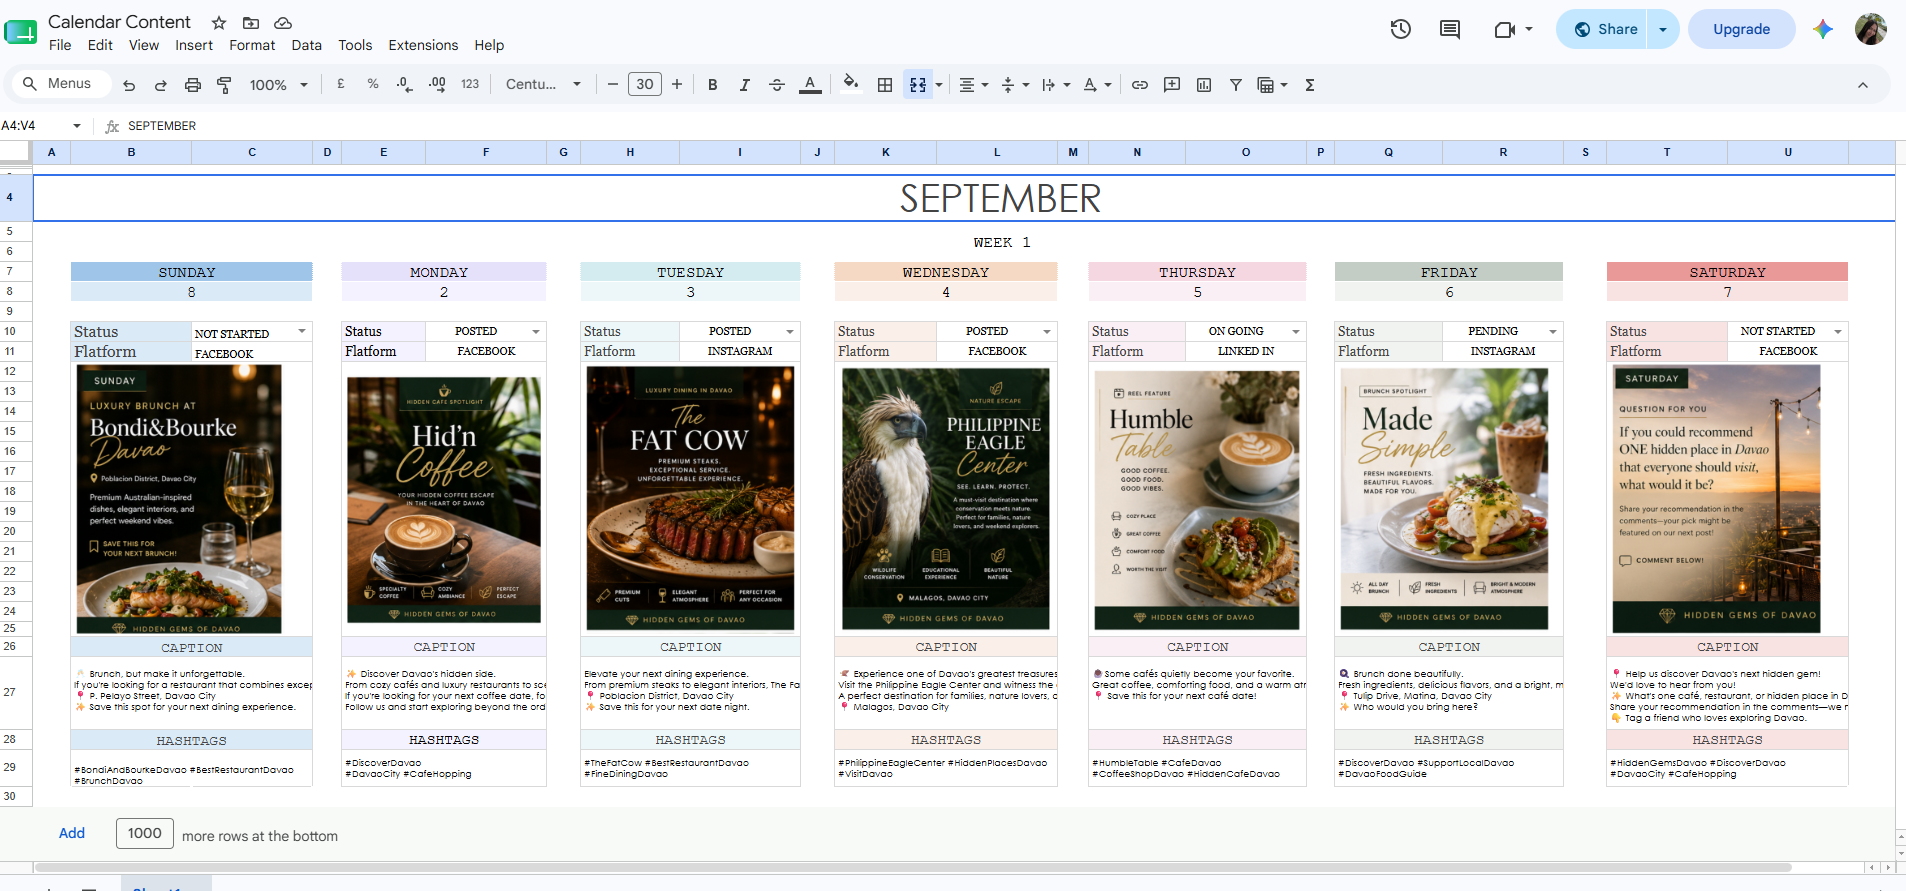1906x891 pixels.
Task: Open the File menu
Action: pos(60,45)
